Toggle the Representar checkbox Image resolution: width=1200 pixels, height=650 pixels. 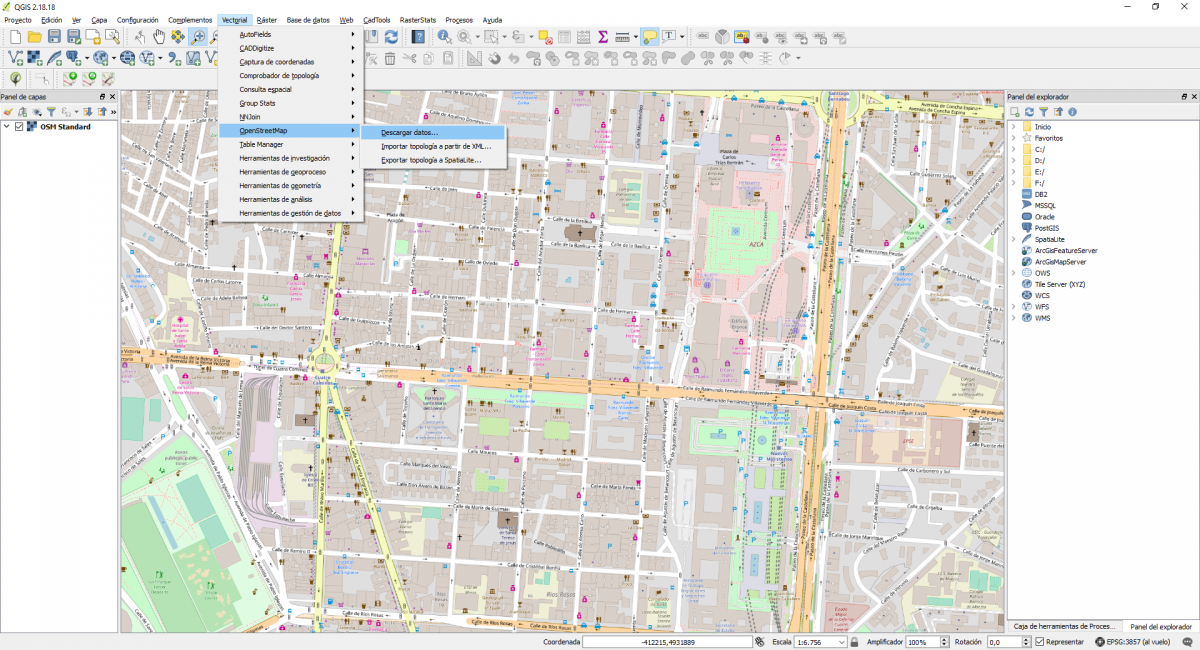[x=1039, y=642]
